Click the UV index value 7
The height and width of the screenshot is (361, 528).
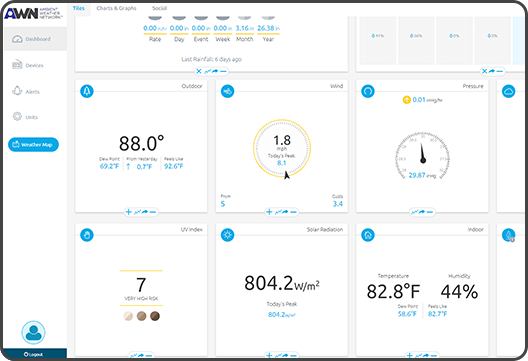[x=141, y=285]
